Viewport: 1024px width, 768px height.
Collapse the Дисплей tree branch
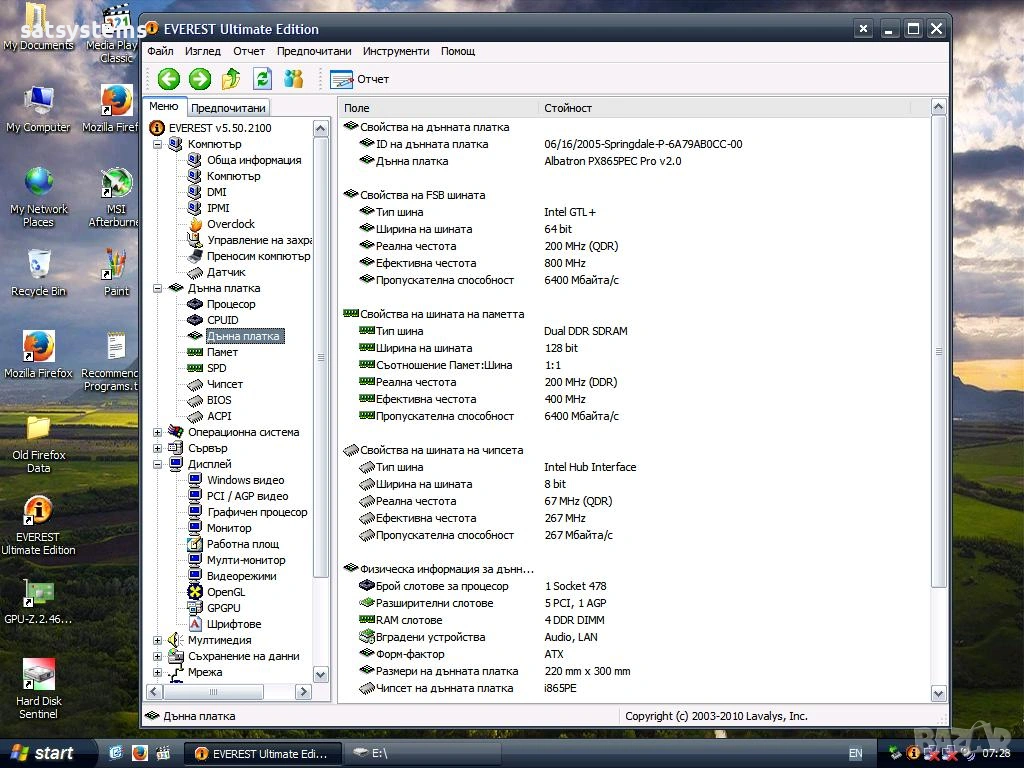(x=158, y=464)
